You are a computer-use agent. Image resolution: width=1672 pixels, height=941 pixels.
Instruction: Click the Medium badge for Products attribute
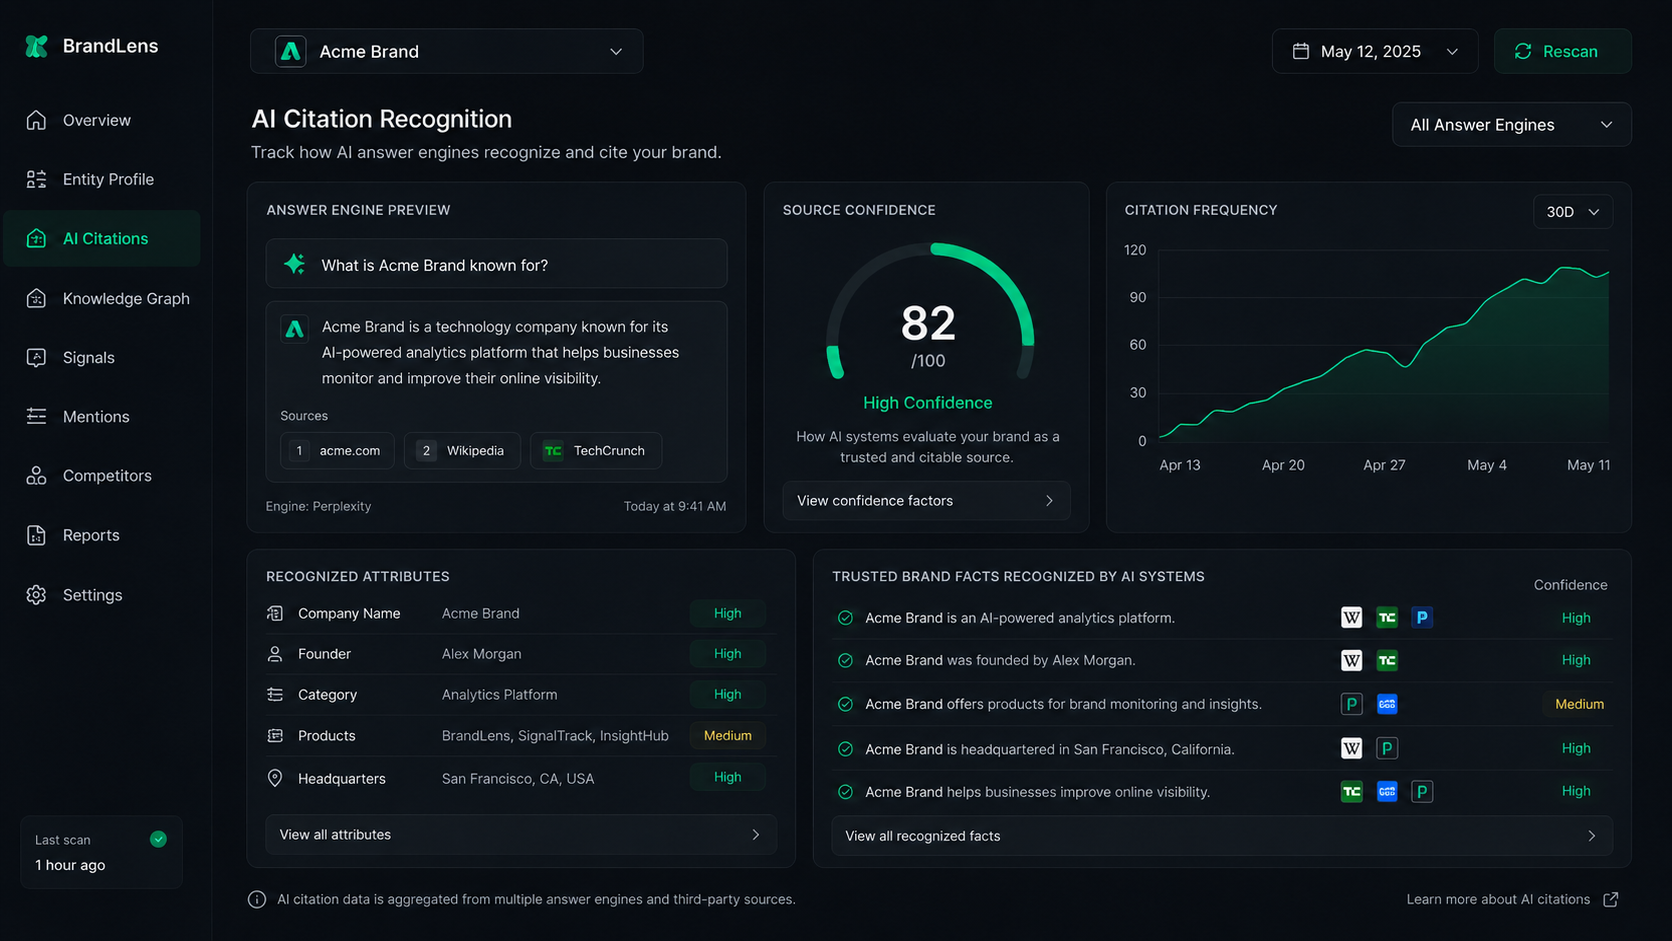728,736
